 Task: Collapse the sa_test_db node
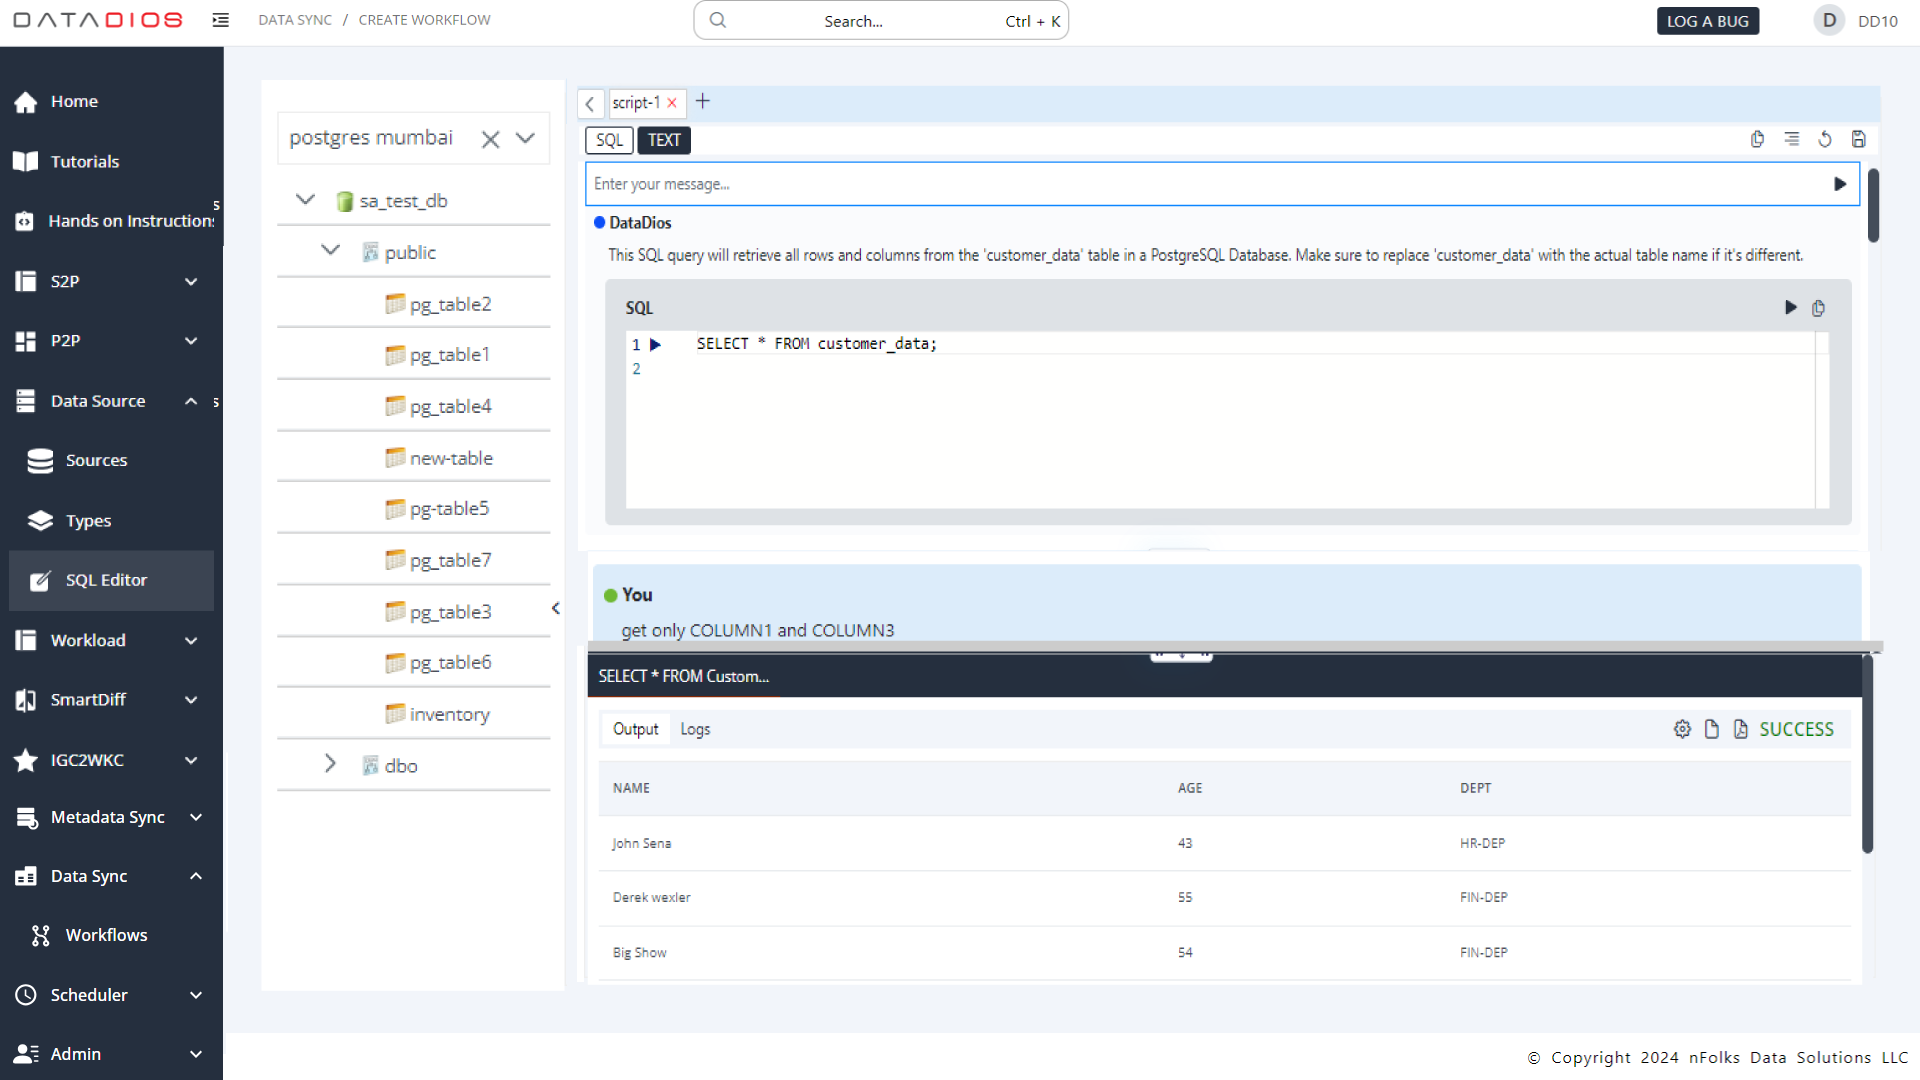pos(306,200)
